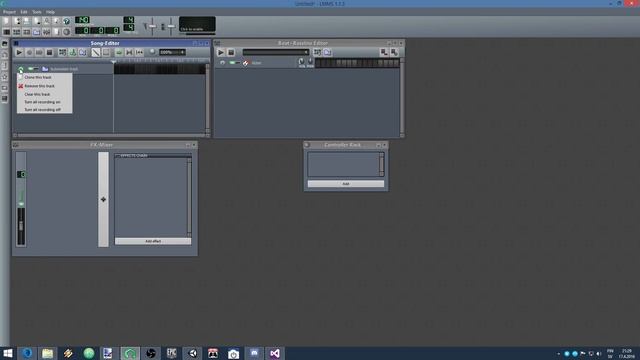Open Song Editor zoom percentage dropdown

point(172,52)
